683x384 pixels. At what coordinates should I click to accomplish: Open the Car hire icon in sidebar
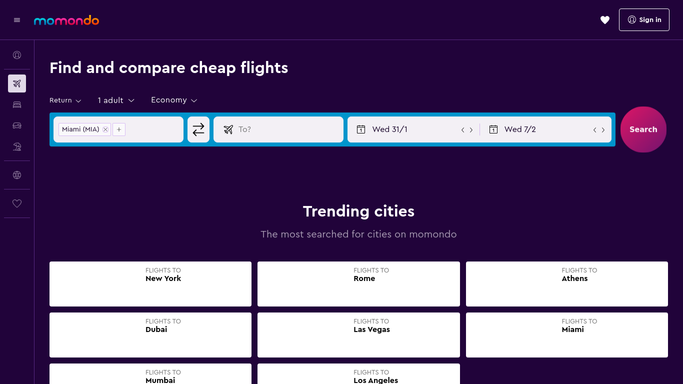(x=17, y=125)
